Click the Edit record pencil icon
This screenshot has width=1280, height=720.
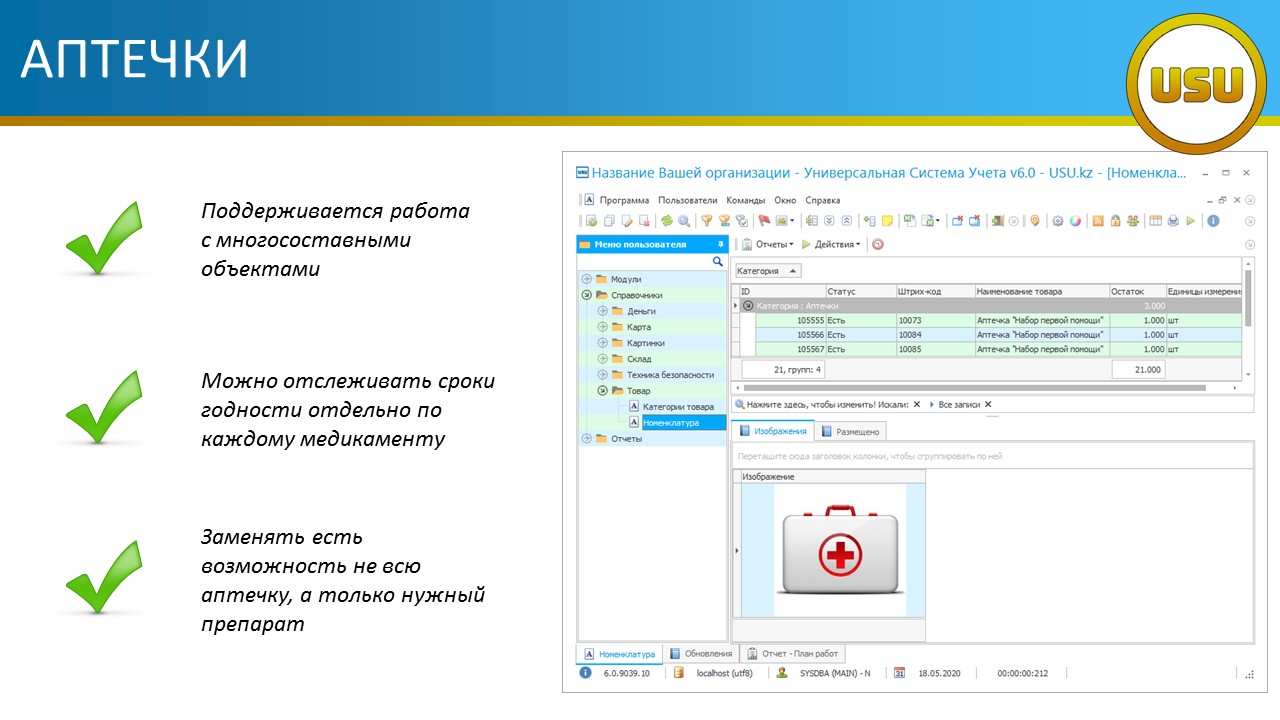pyautogui.click(x=627, y=221)
